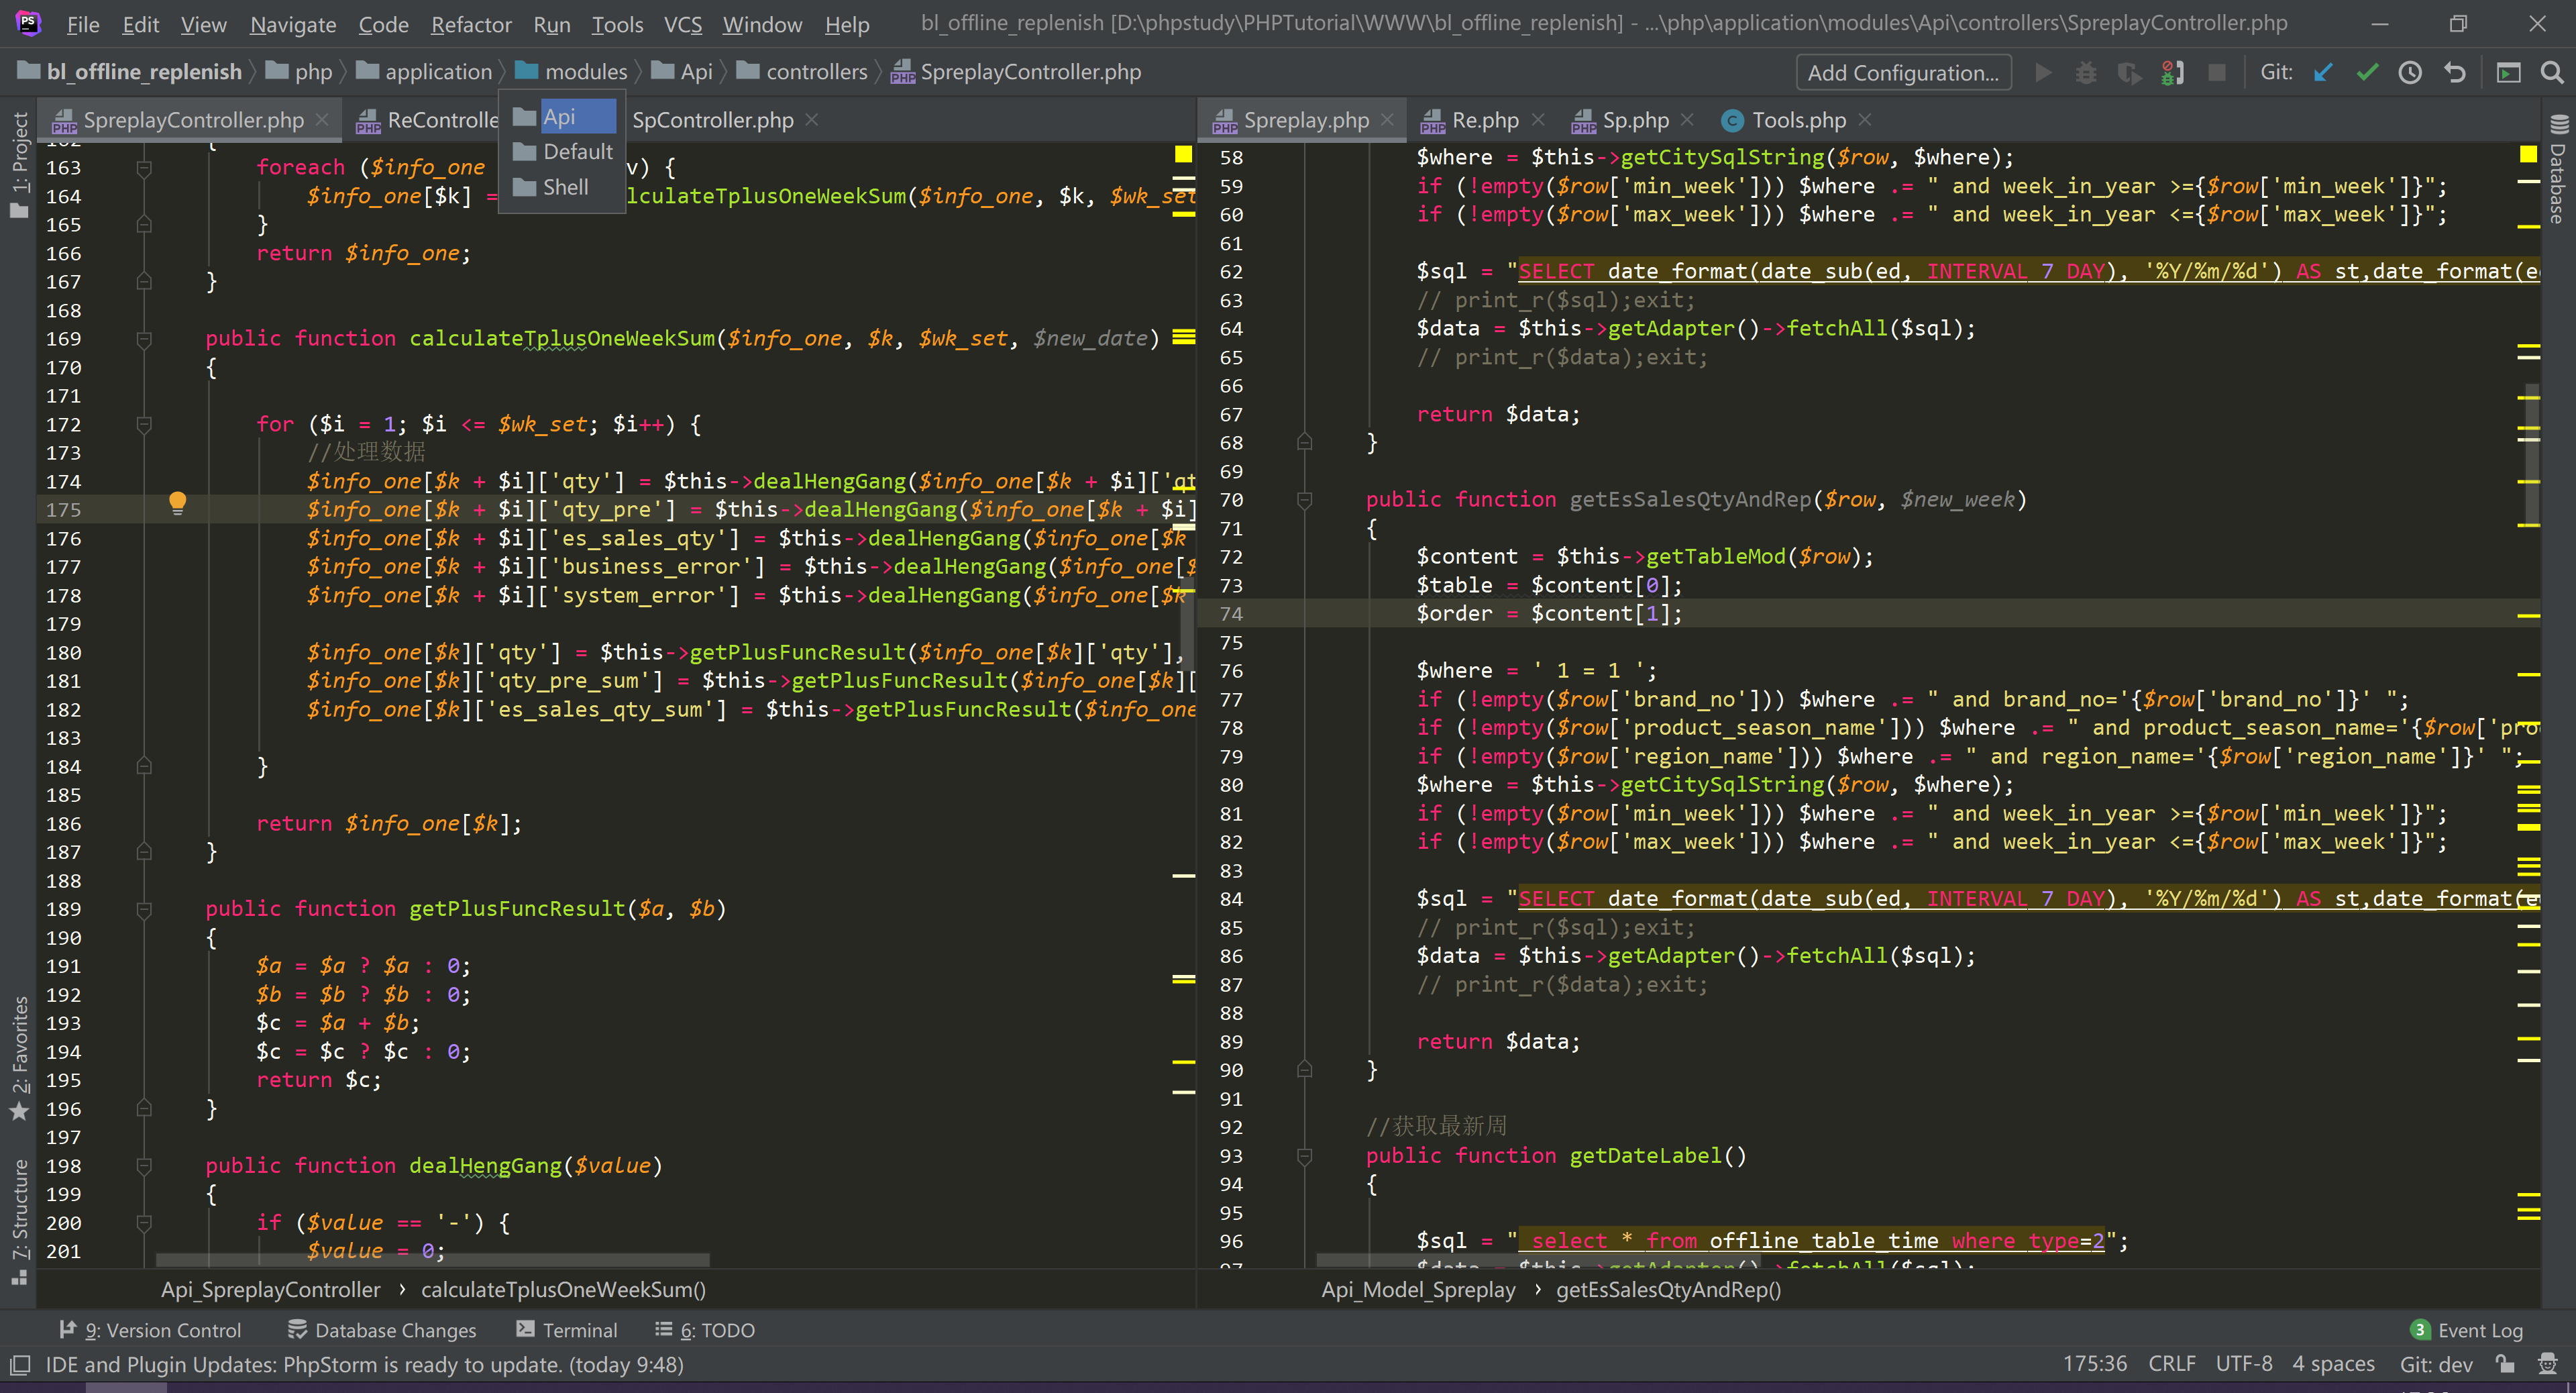Click the green Git Commit checkmark

pos(2367,72)
